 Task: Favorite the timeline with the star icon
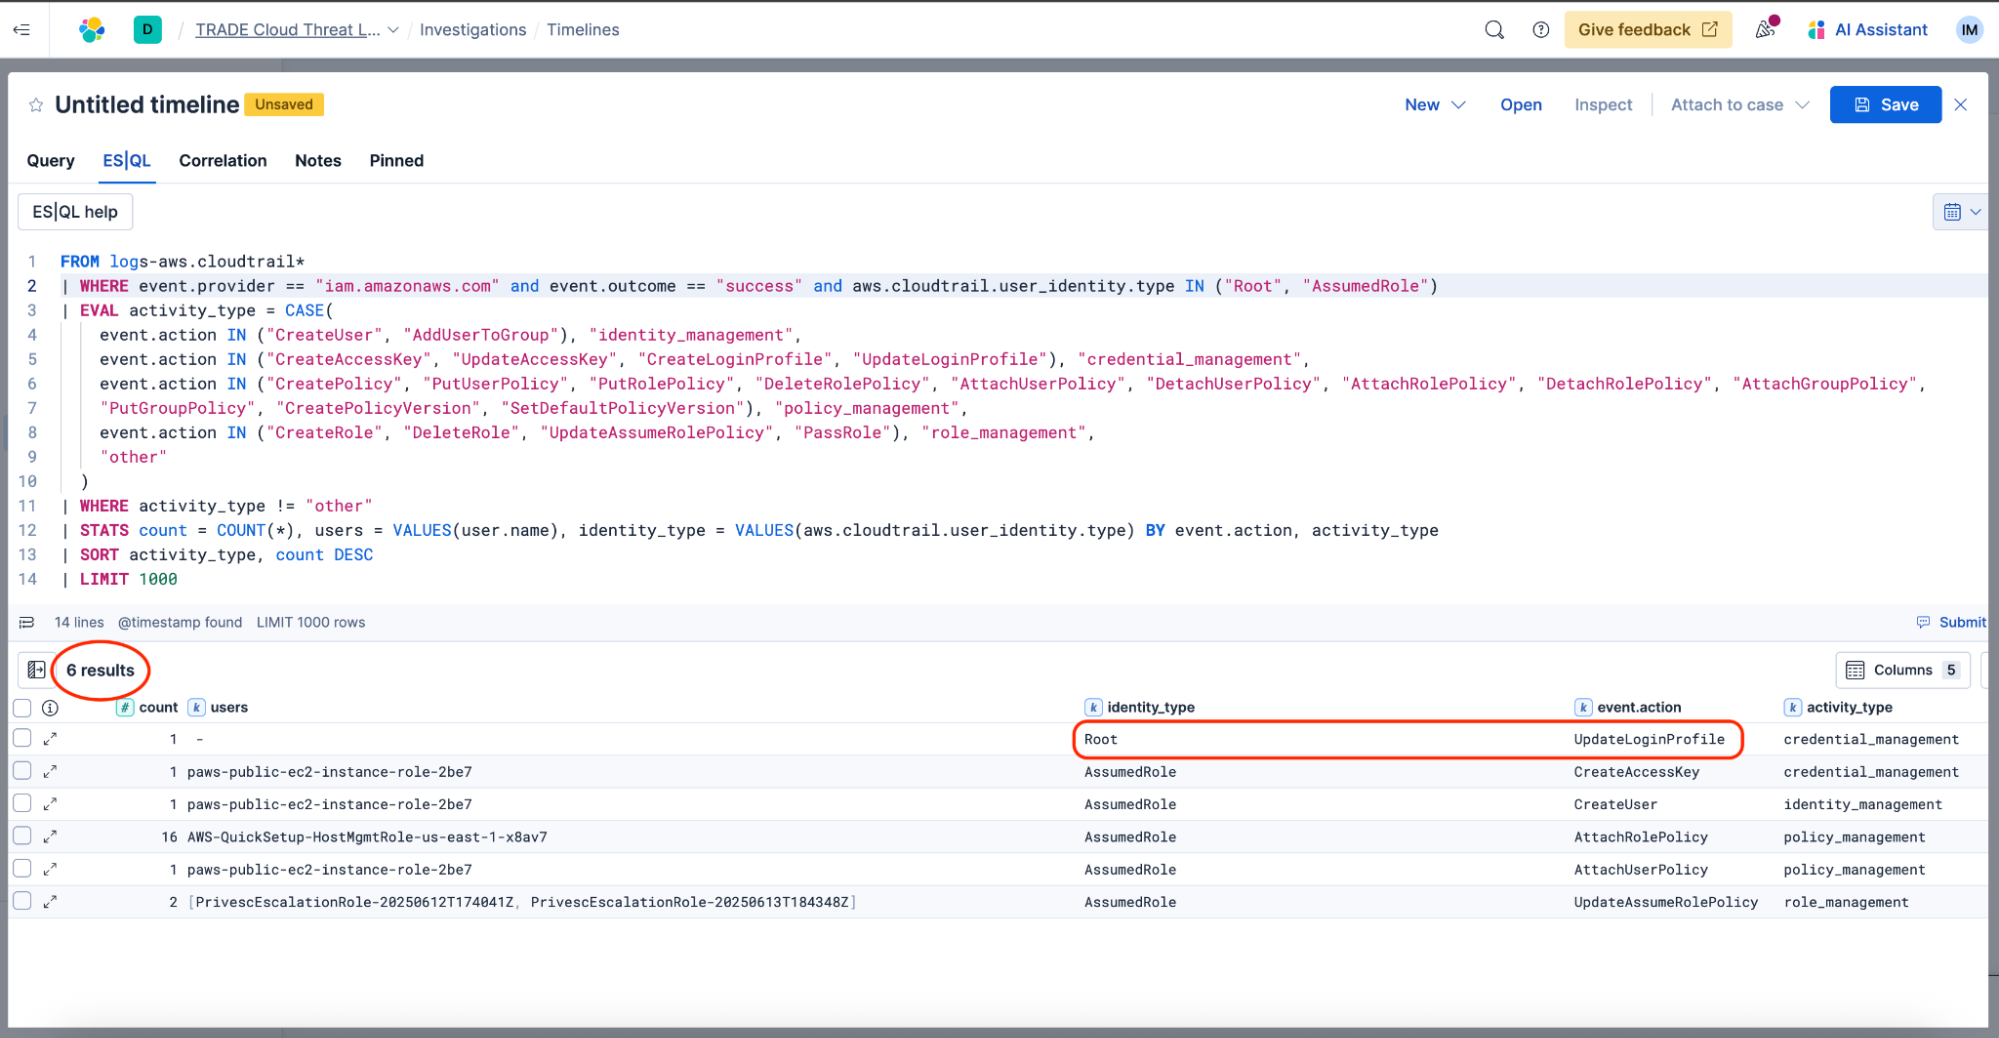tap(36, 105)
